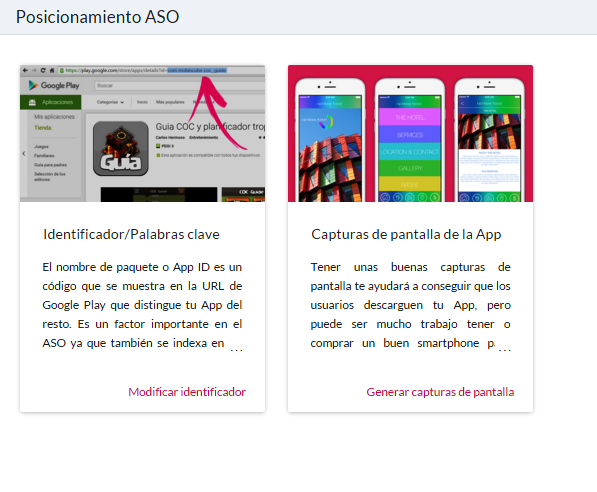
Task: Click the phone mockups thumbnail image
Action: (410, 133)
